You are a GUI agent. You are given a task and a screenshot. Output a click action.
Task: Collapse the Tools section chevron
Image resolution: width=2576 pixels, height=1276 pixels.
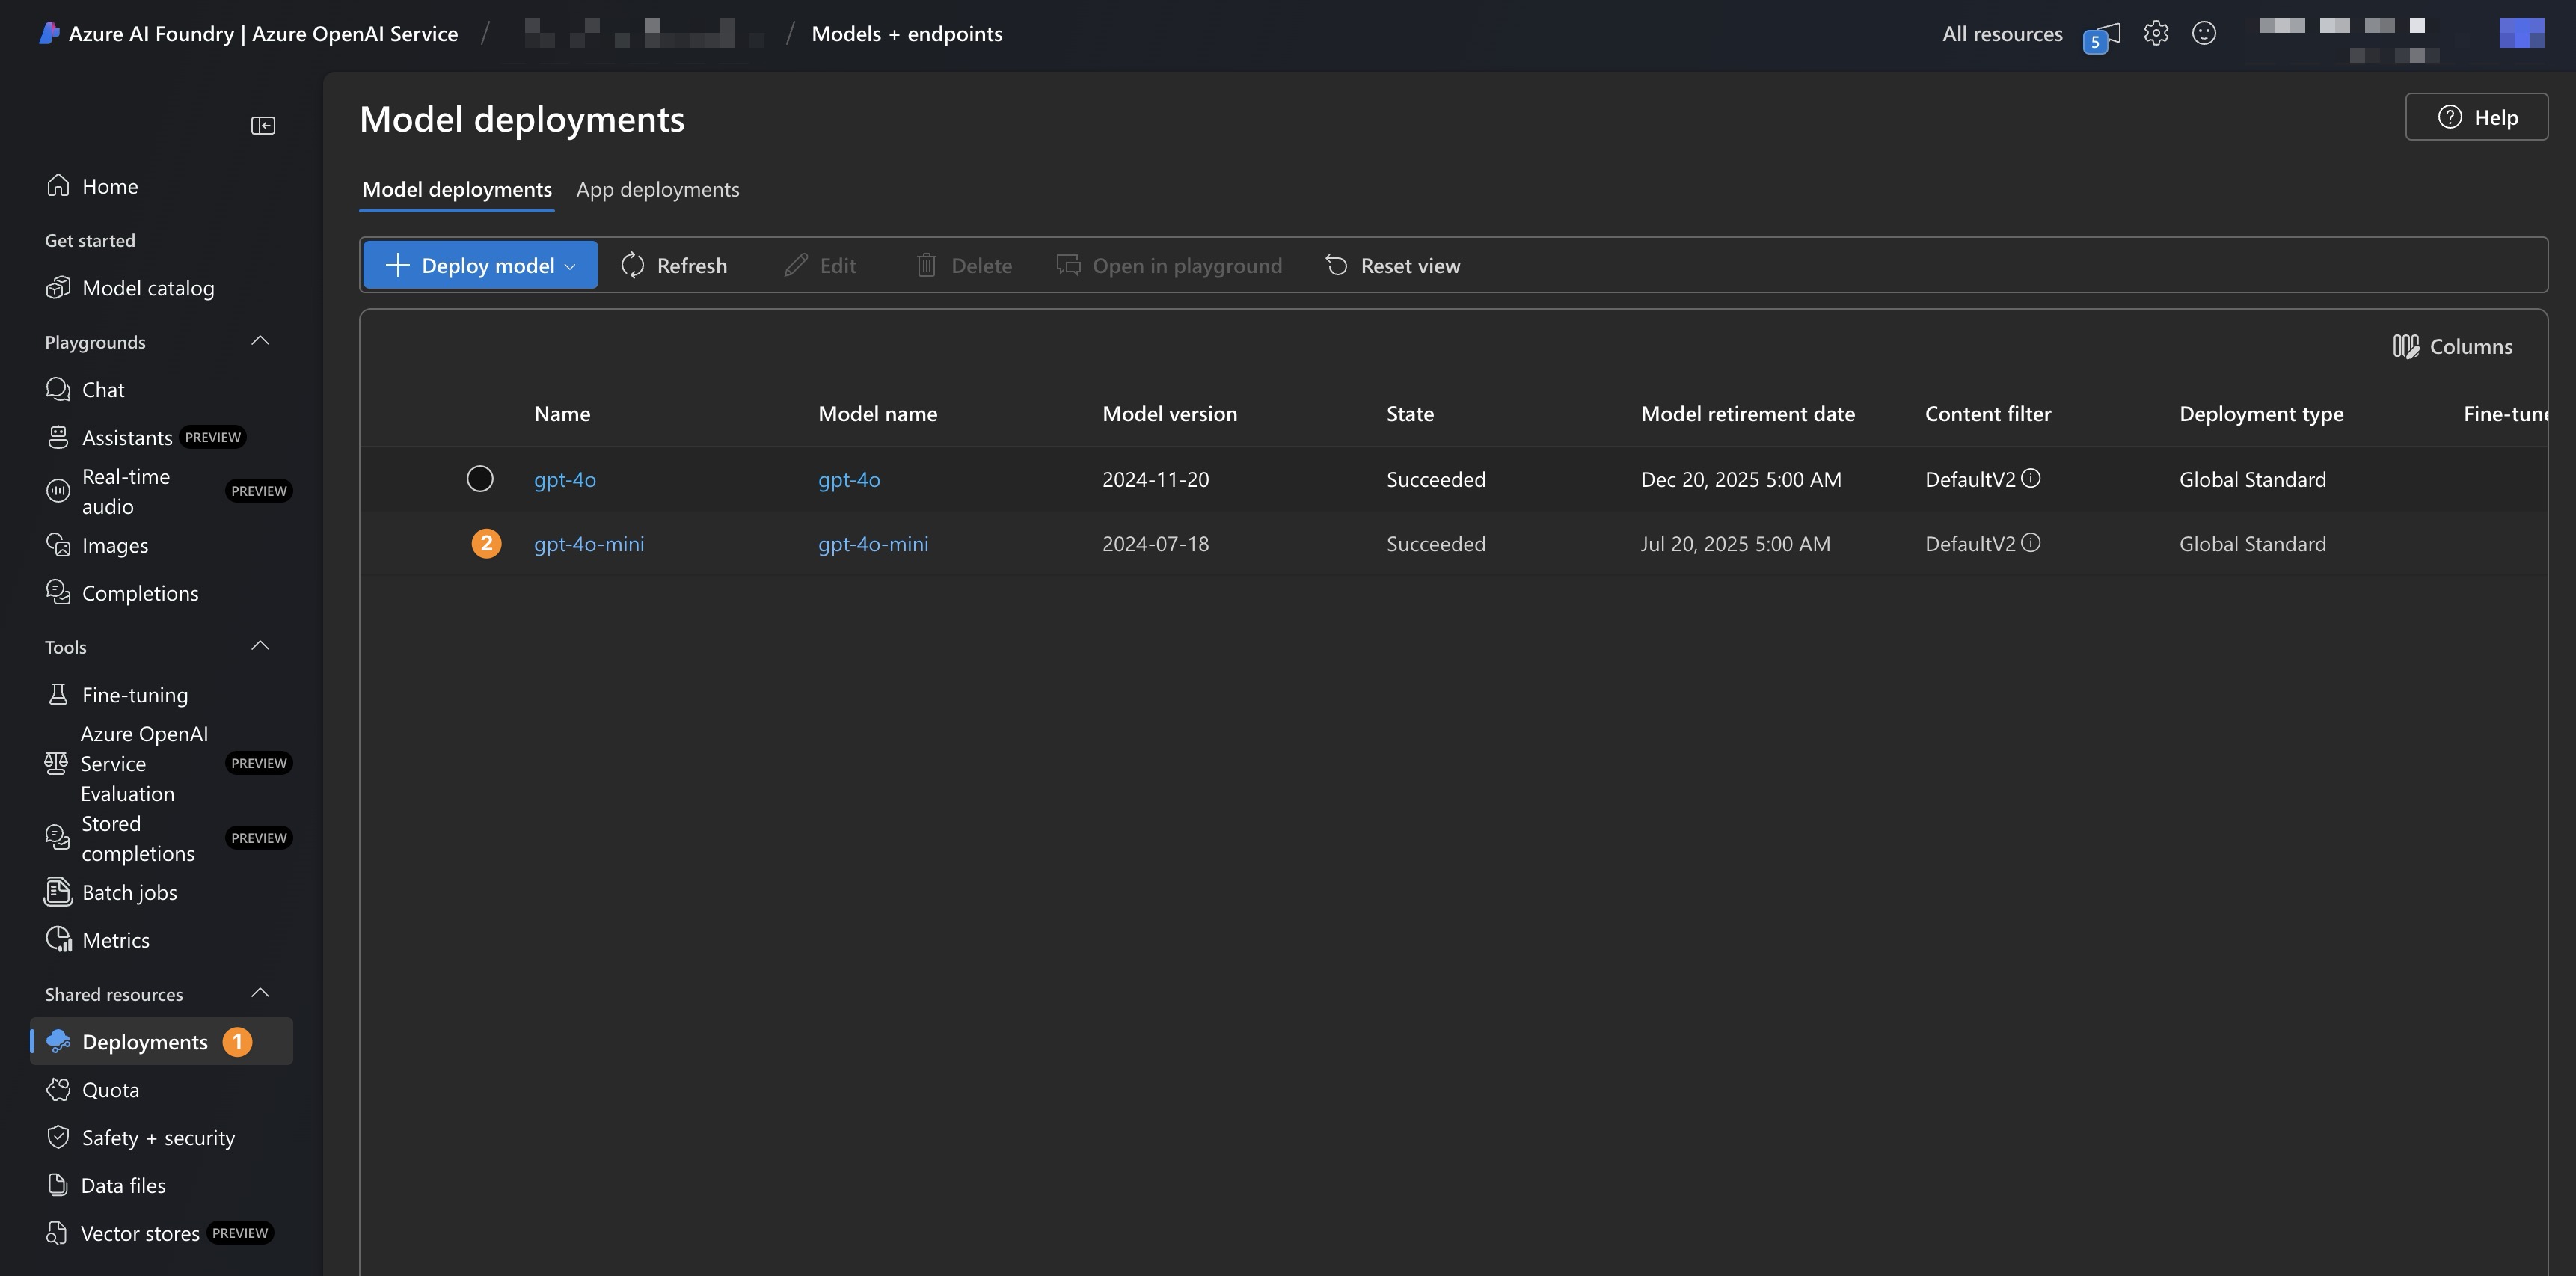tap(260, 646)
